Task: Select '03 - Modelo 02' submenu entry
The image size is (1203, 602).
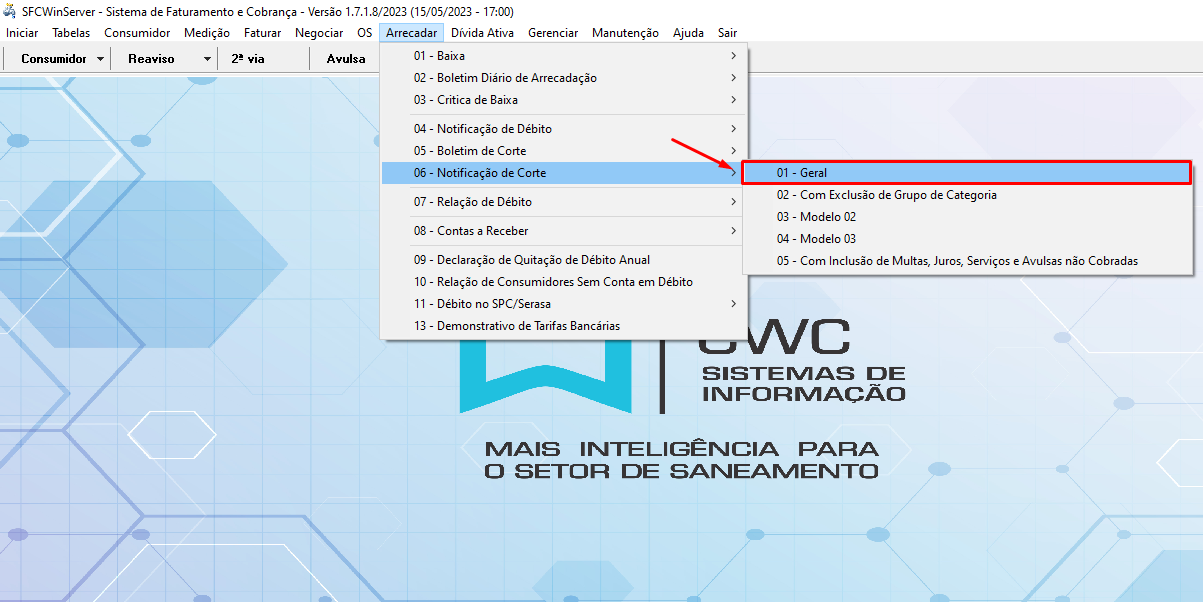Action: 816,217
